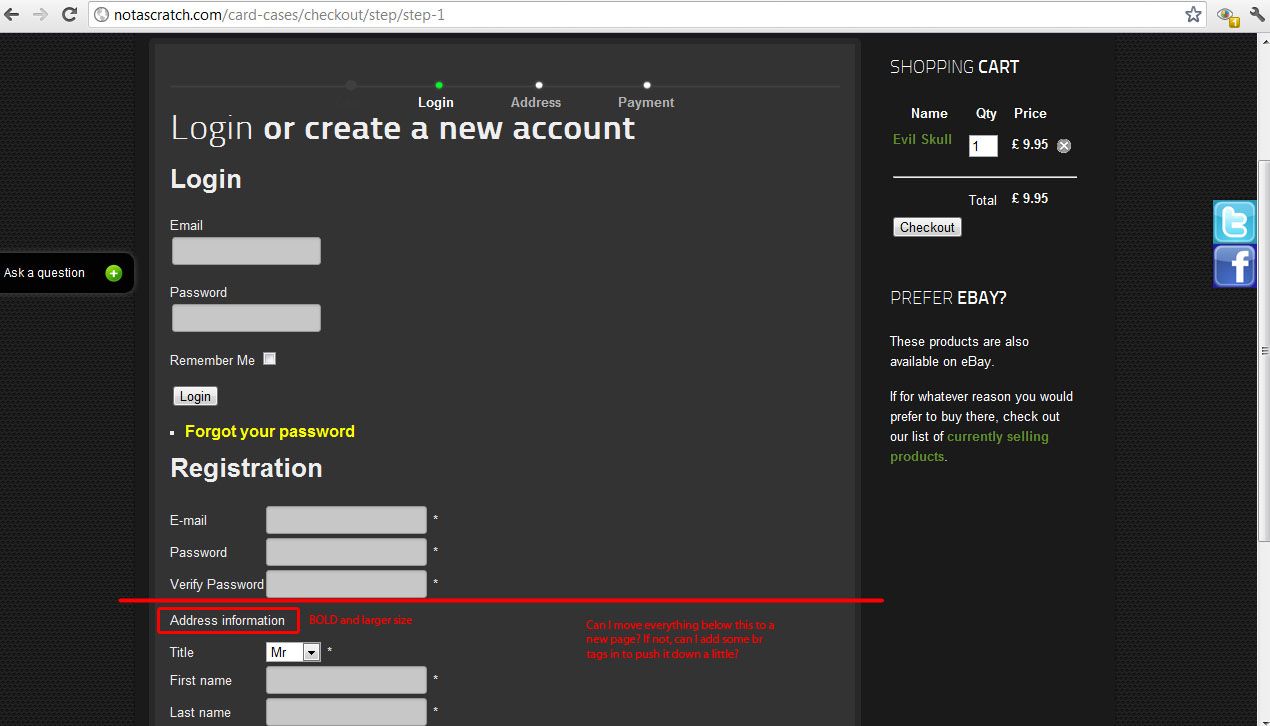This screenshot has width=1270, height=726.
Task: Go to the Address checkout step
Action: point(536,102)
